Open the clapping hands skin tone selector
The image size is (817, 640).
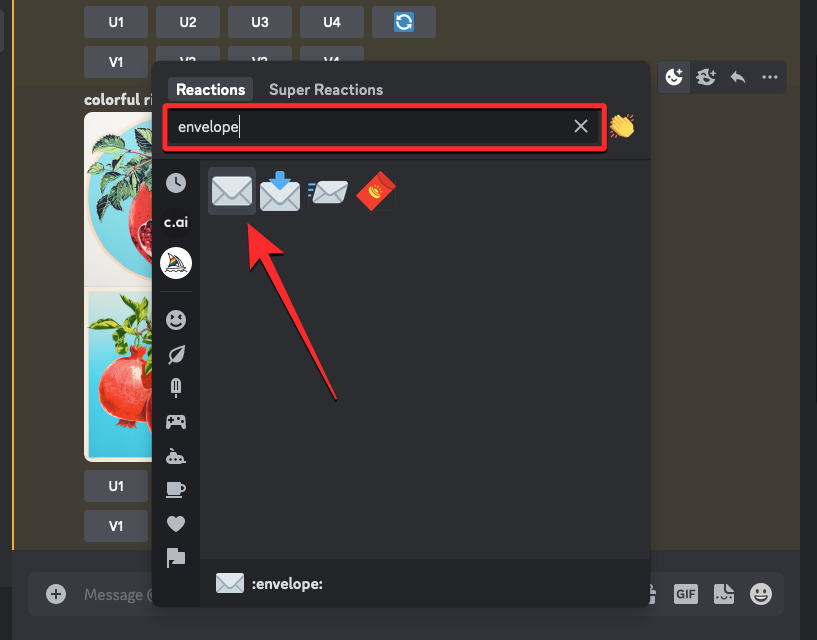(x=622, y=126)
